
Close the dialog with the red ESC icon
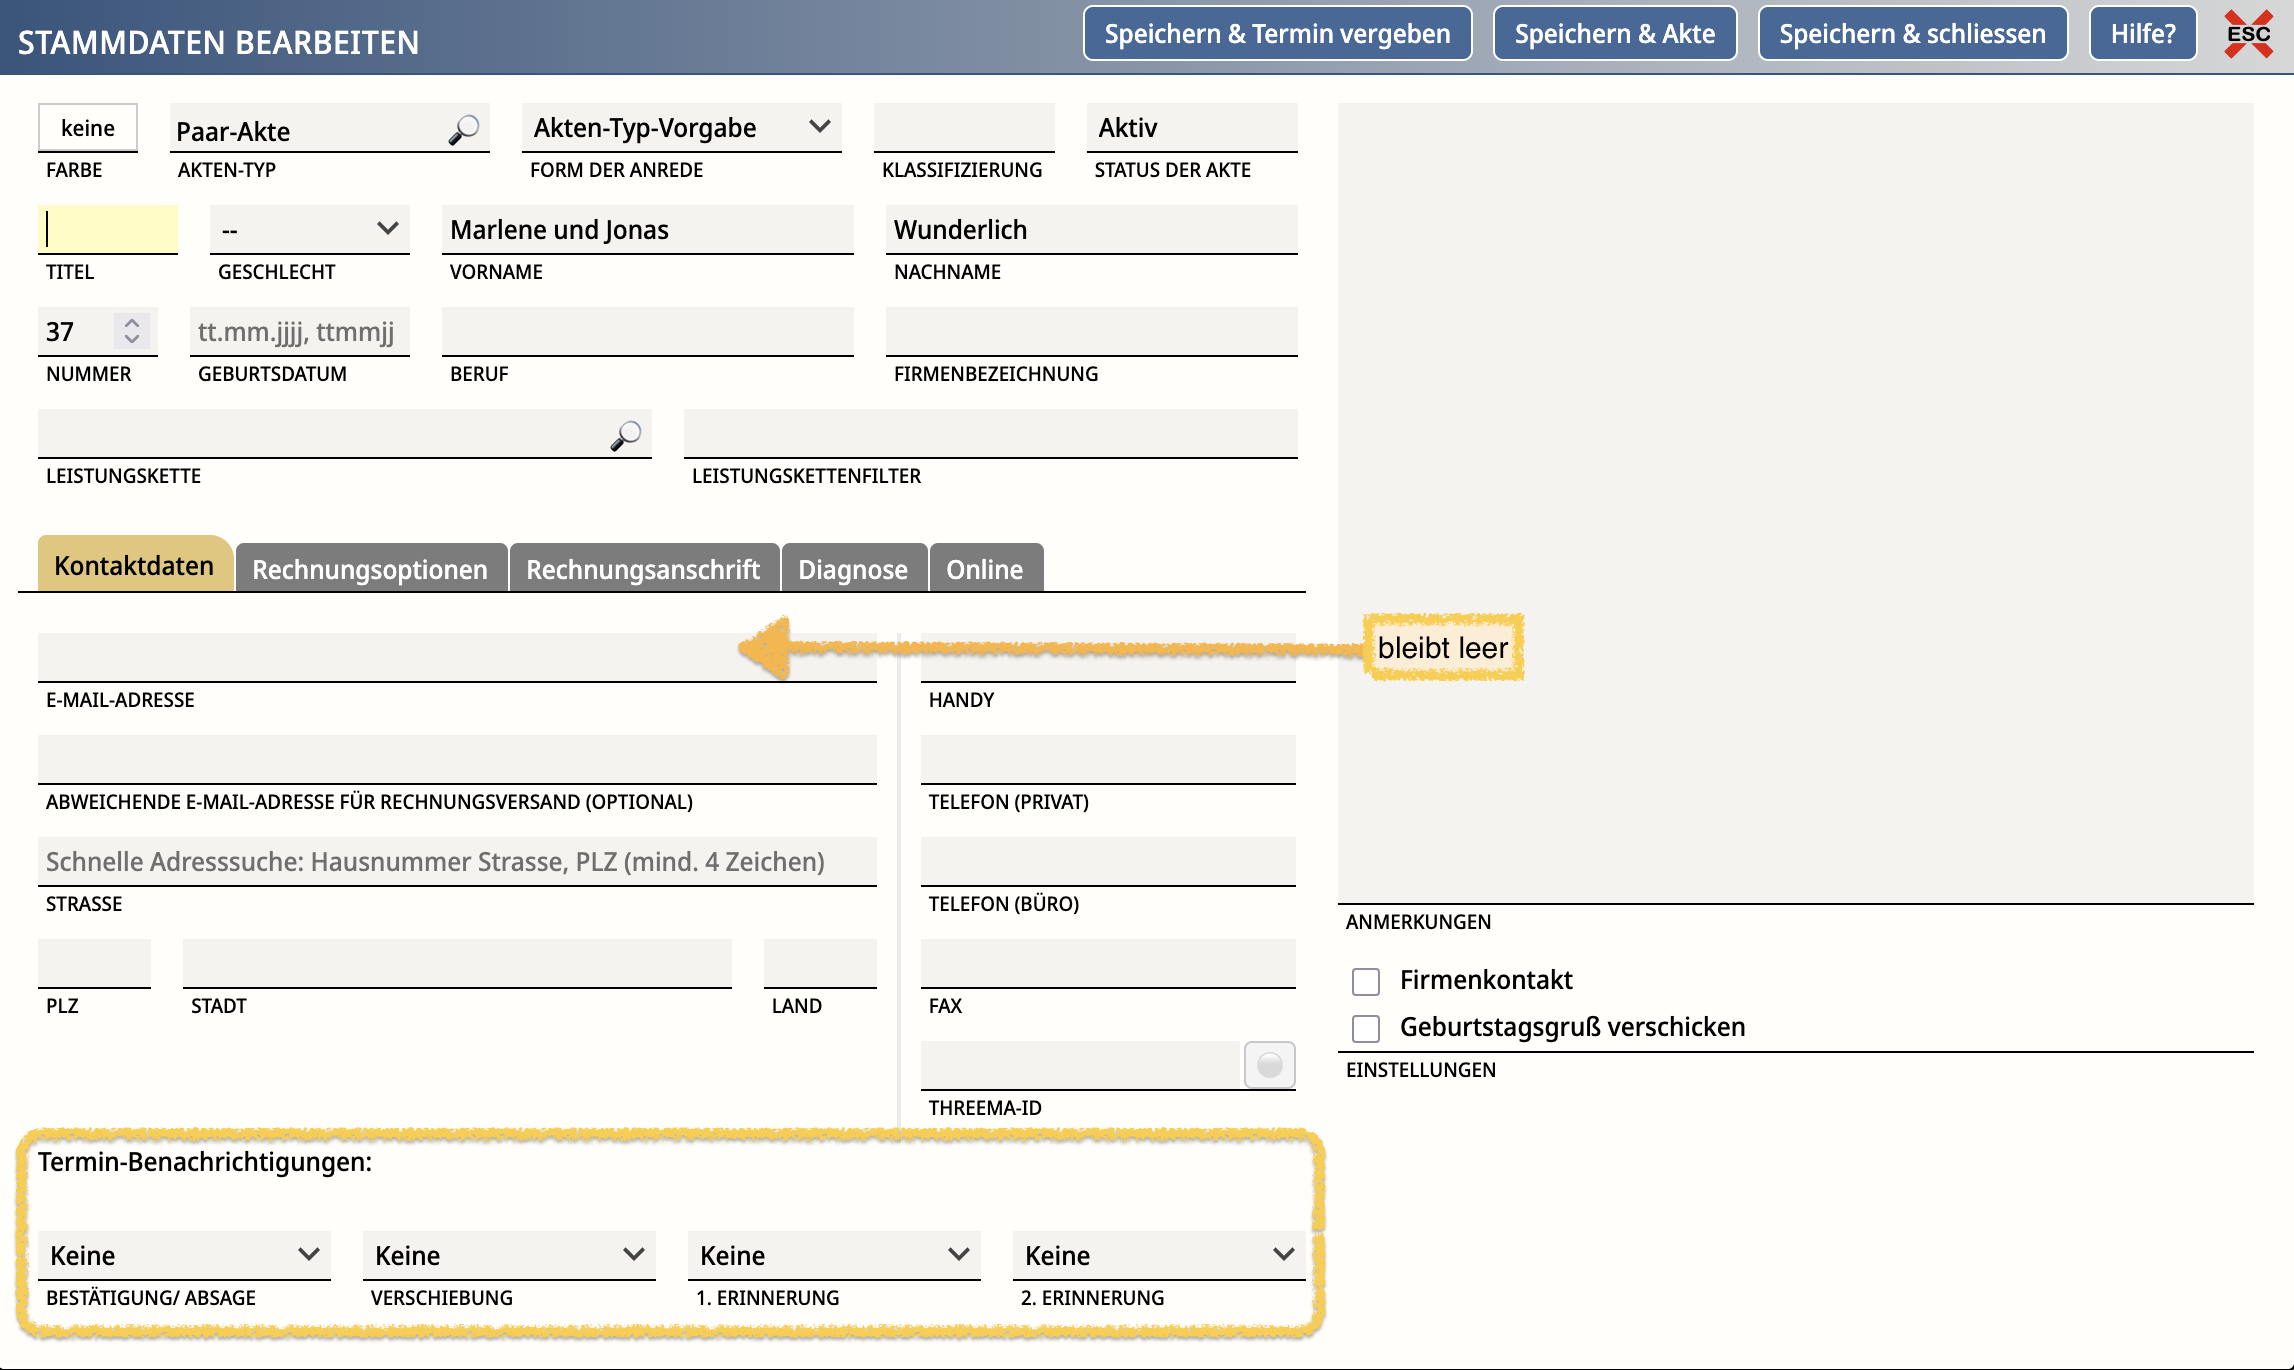click(x=2248, y=34)
